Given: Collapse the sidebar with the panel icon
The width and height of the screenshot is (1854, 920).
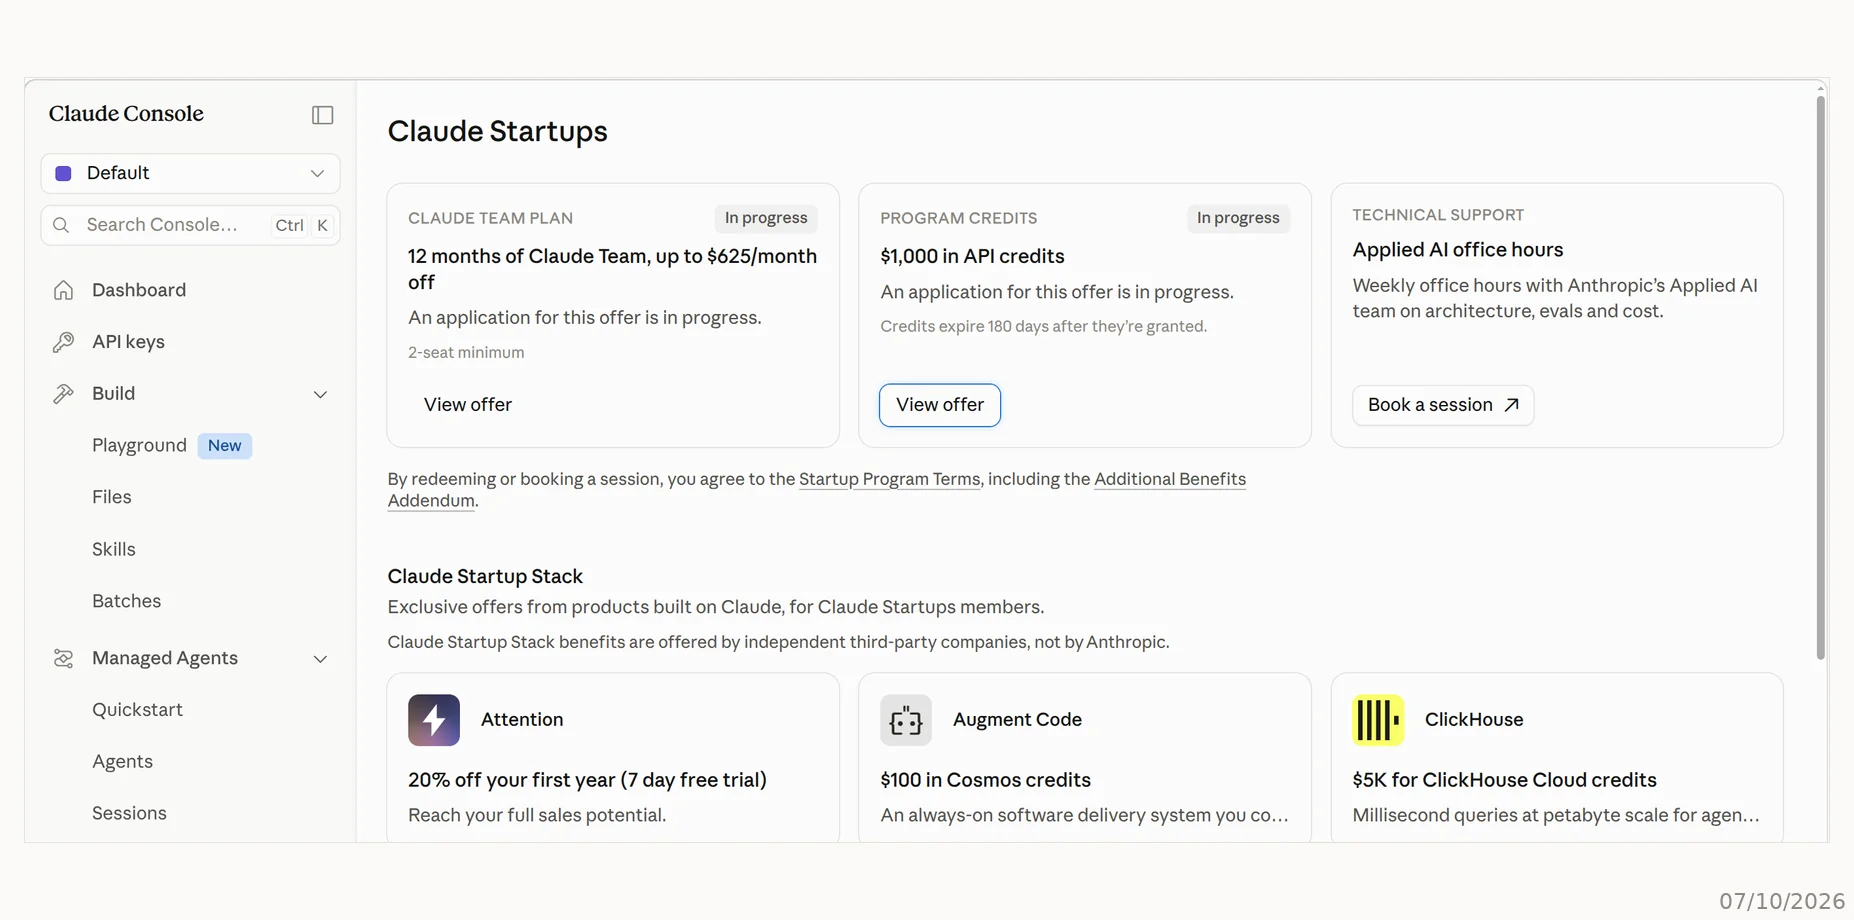Looking at the screenshot, I should point(322,115).
